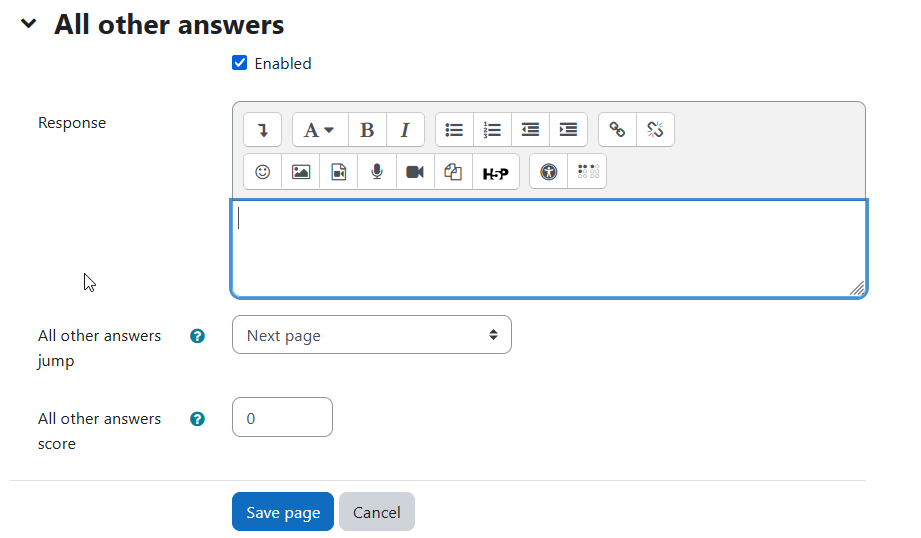Remove link using the unlink icon
Image resolution: width=921 pixels, height=538 pixels.
click(x=656, y=129)
